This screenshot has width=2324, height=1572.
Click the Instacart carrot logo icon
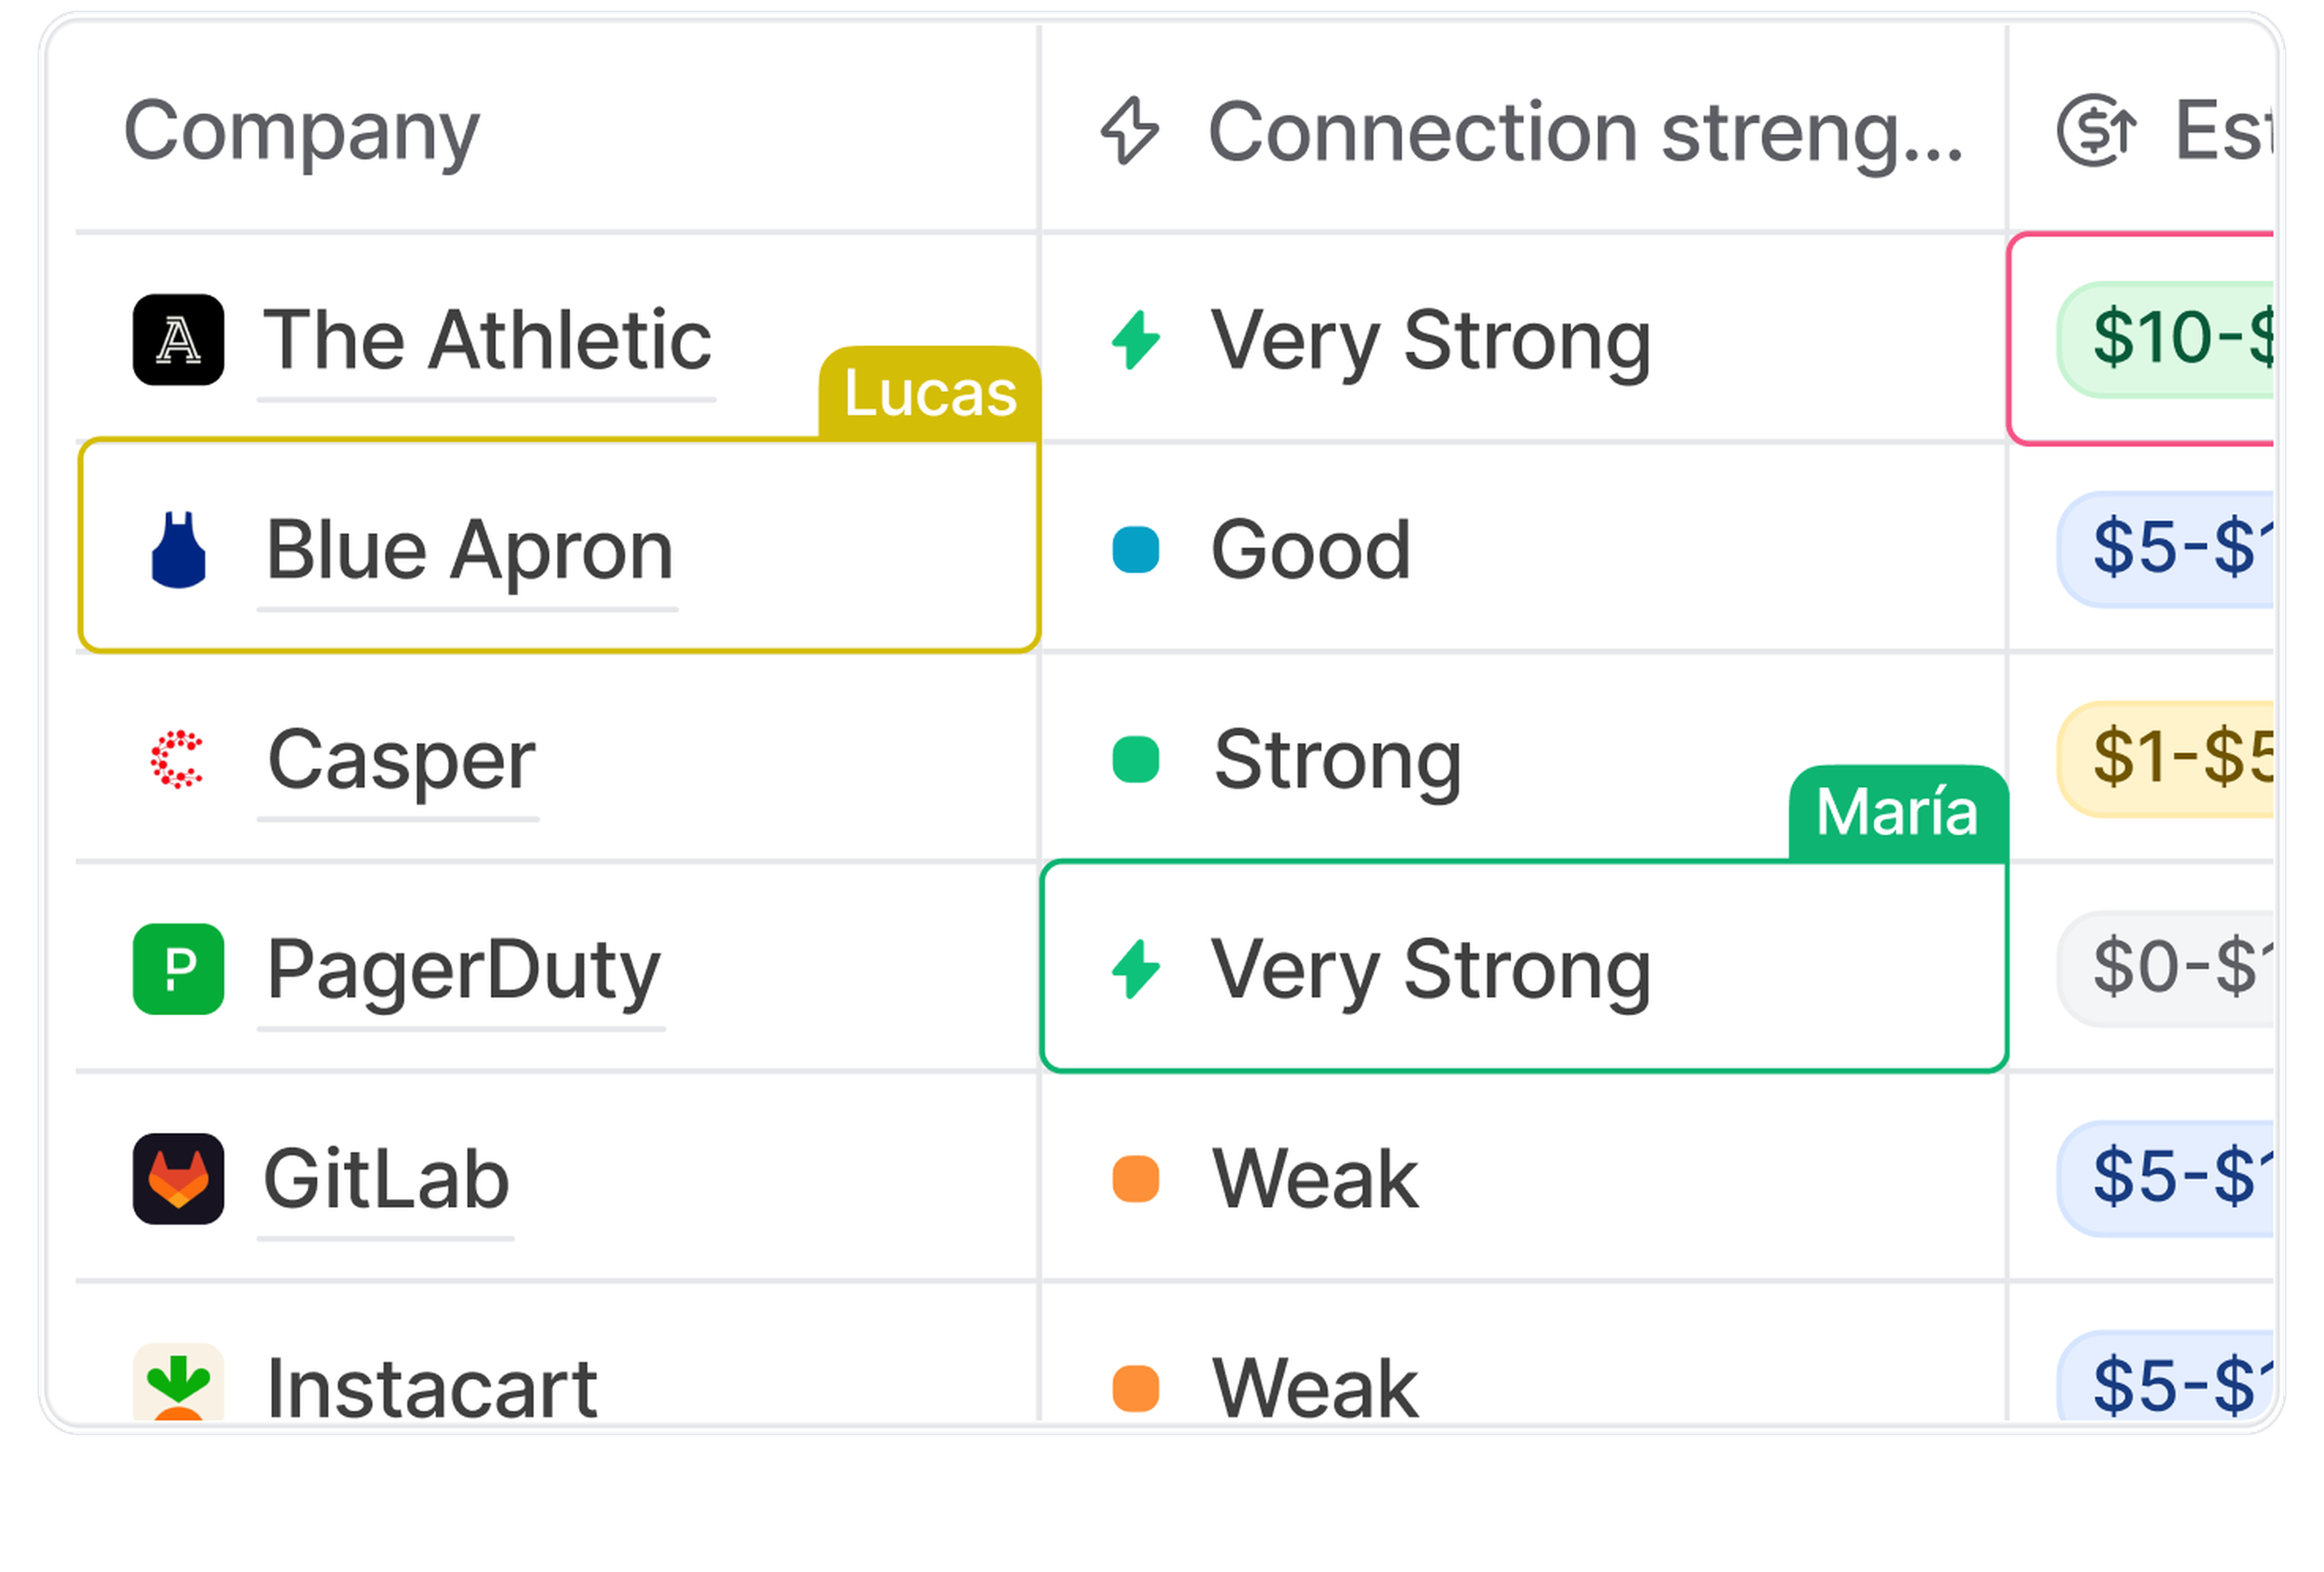178,1385
